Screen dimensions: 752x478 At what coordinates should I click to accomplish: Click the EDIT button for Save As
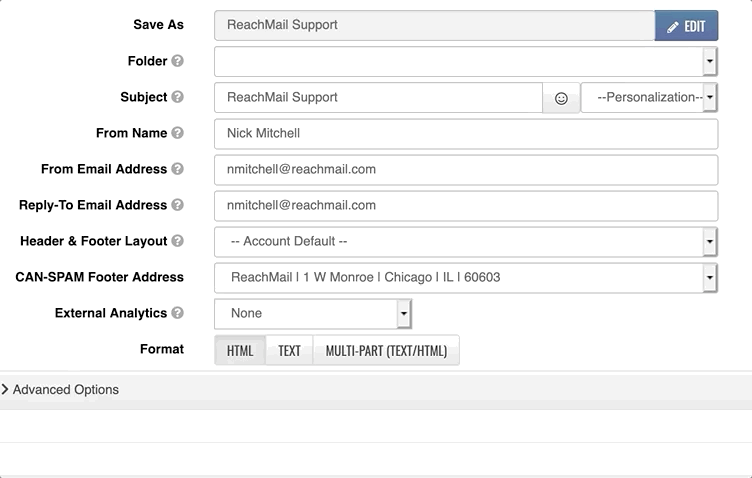[686, 25]
